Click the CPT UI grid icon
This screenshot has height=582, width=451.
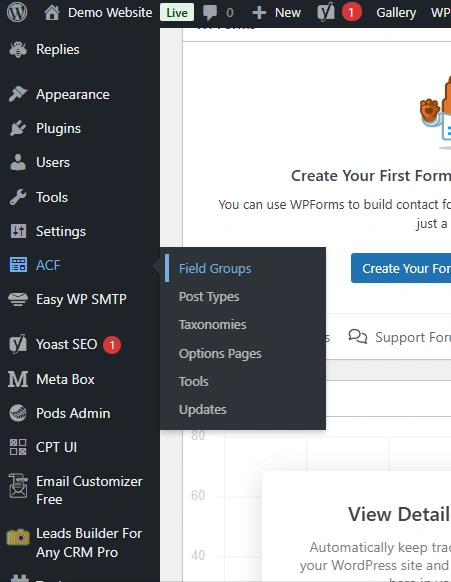point(18,447)
